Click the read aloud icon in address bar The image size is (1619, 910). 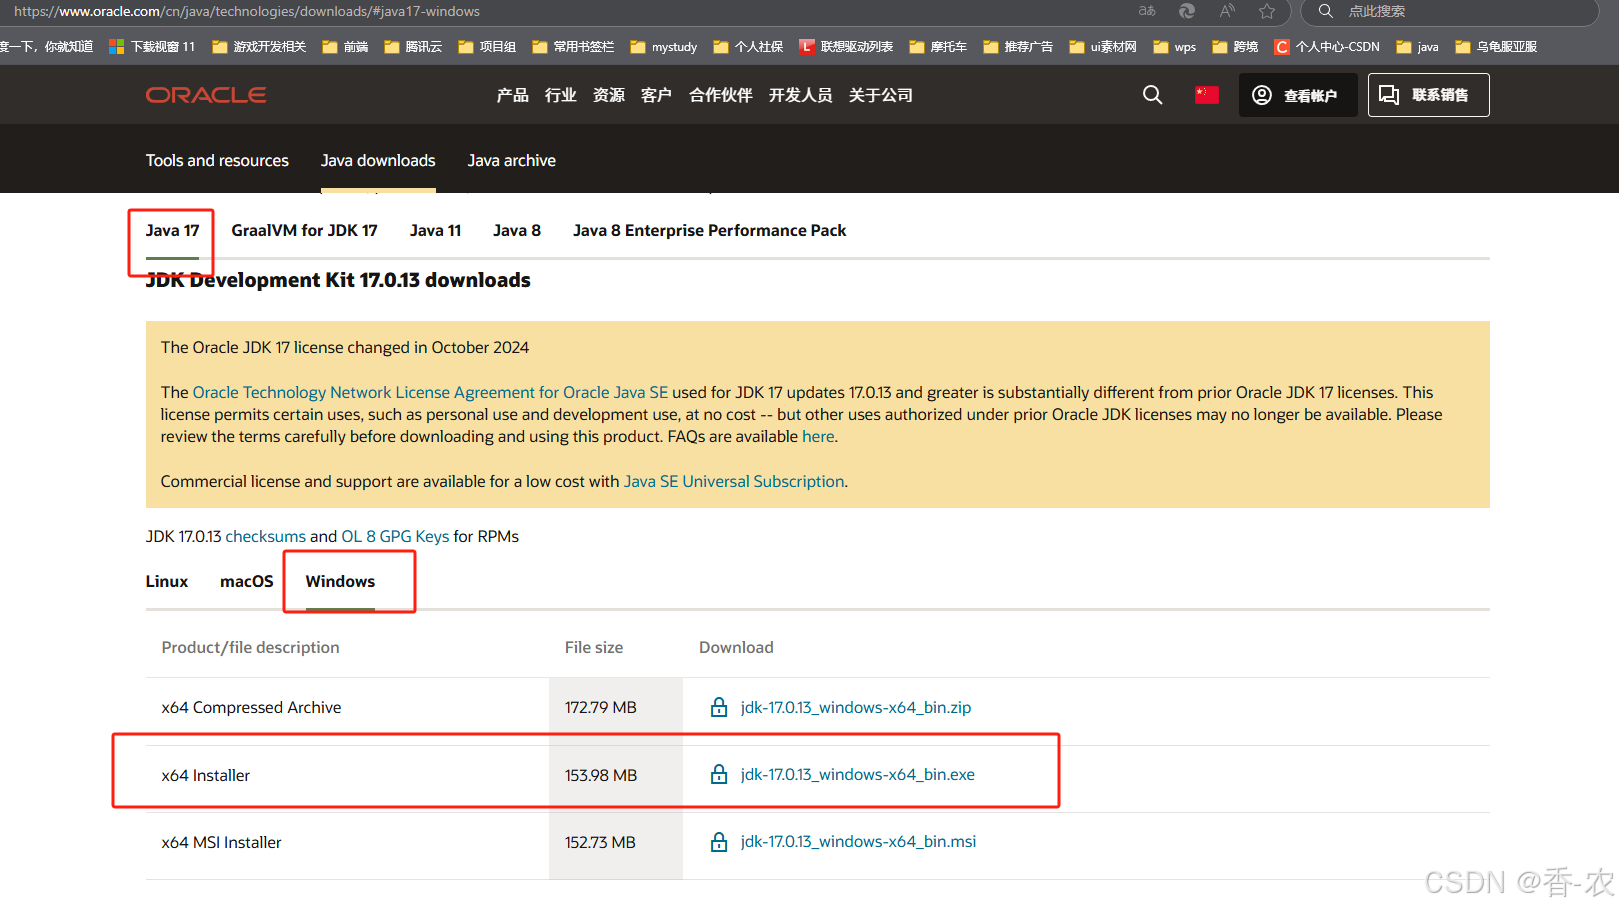[1227, 11]
